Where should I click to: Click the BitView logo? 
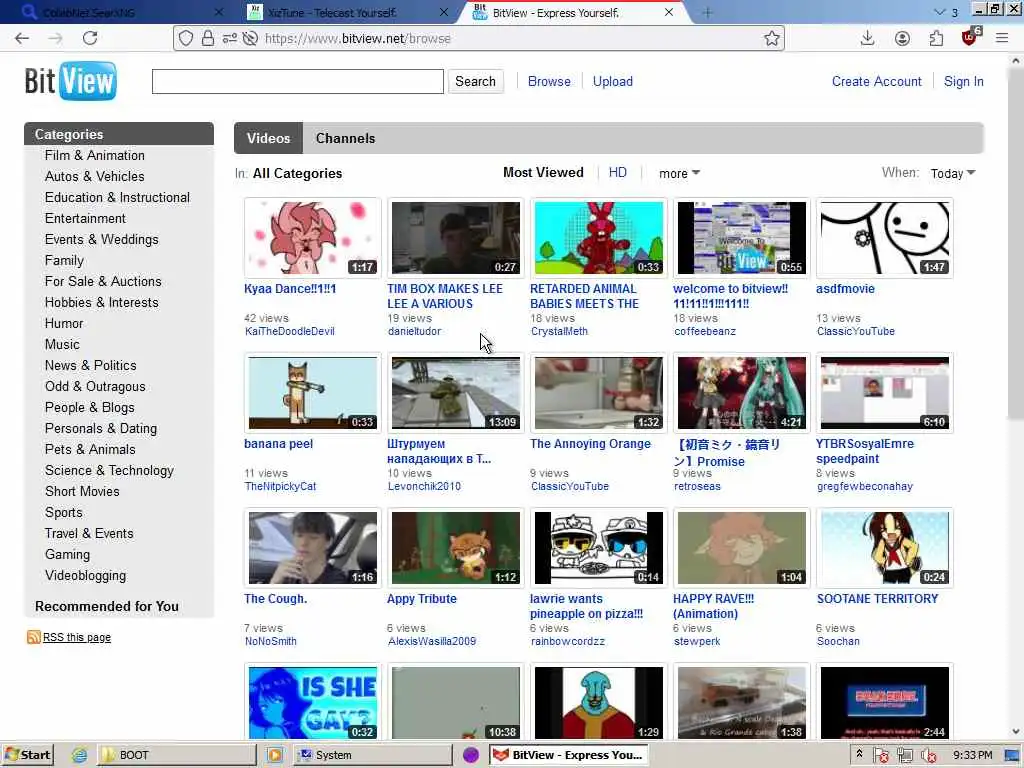coord(71,81)
